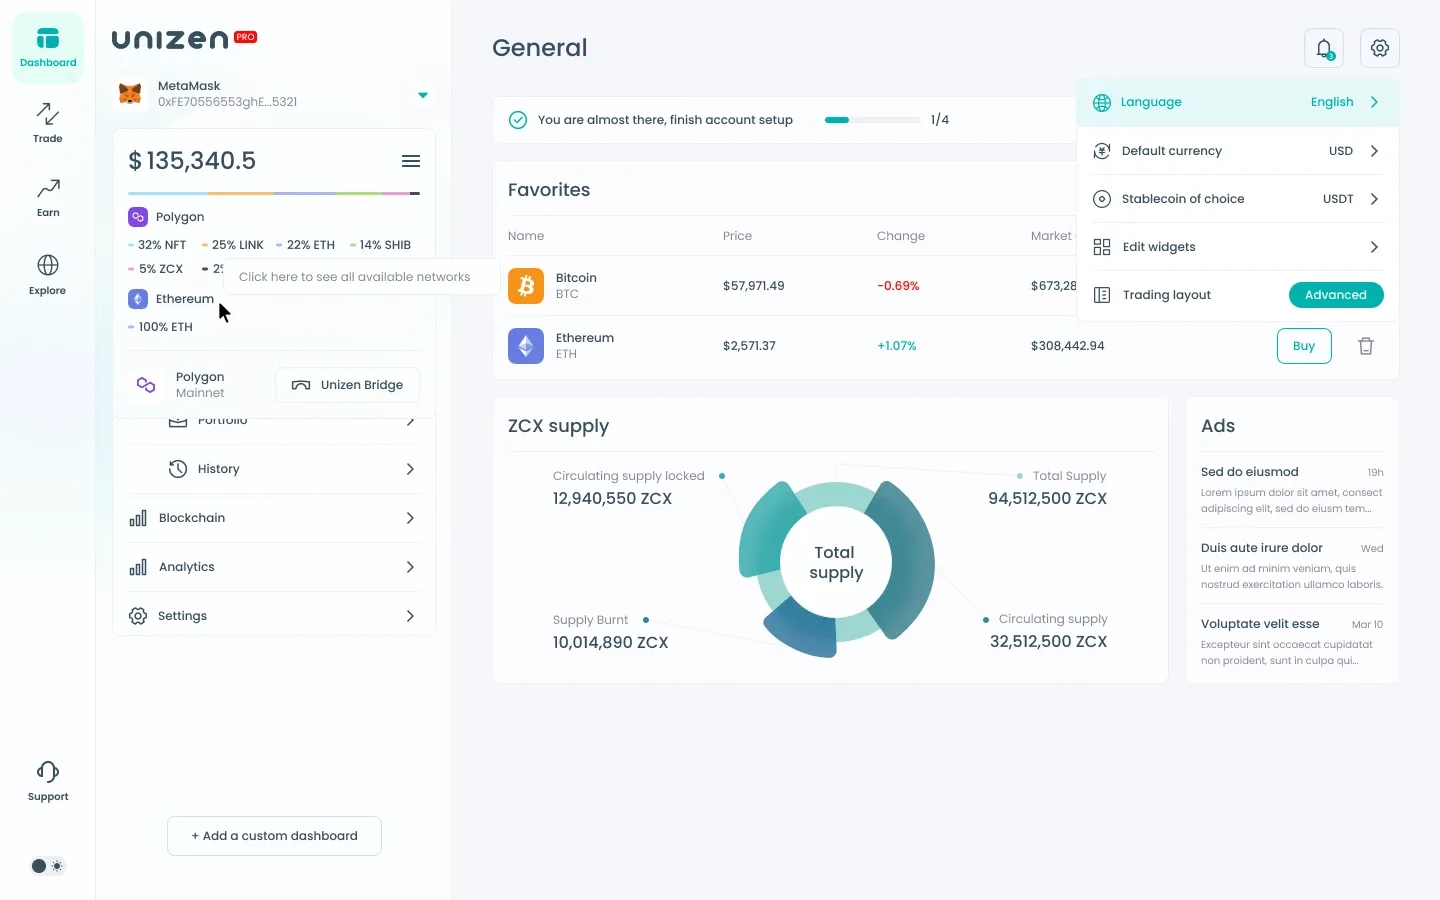The height and width of the screenshot is (900, 1440).
Task: Expand the MetaMask wallet dropdown arrow
Action: click(x=423, y=95)
